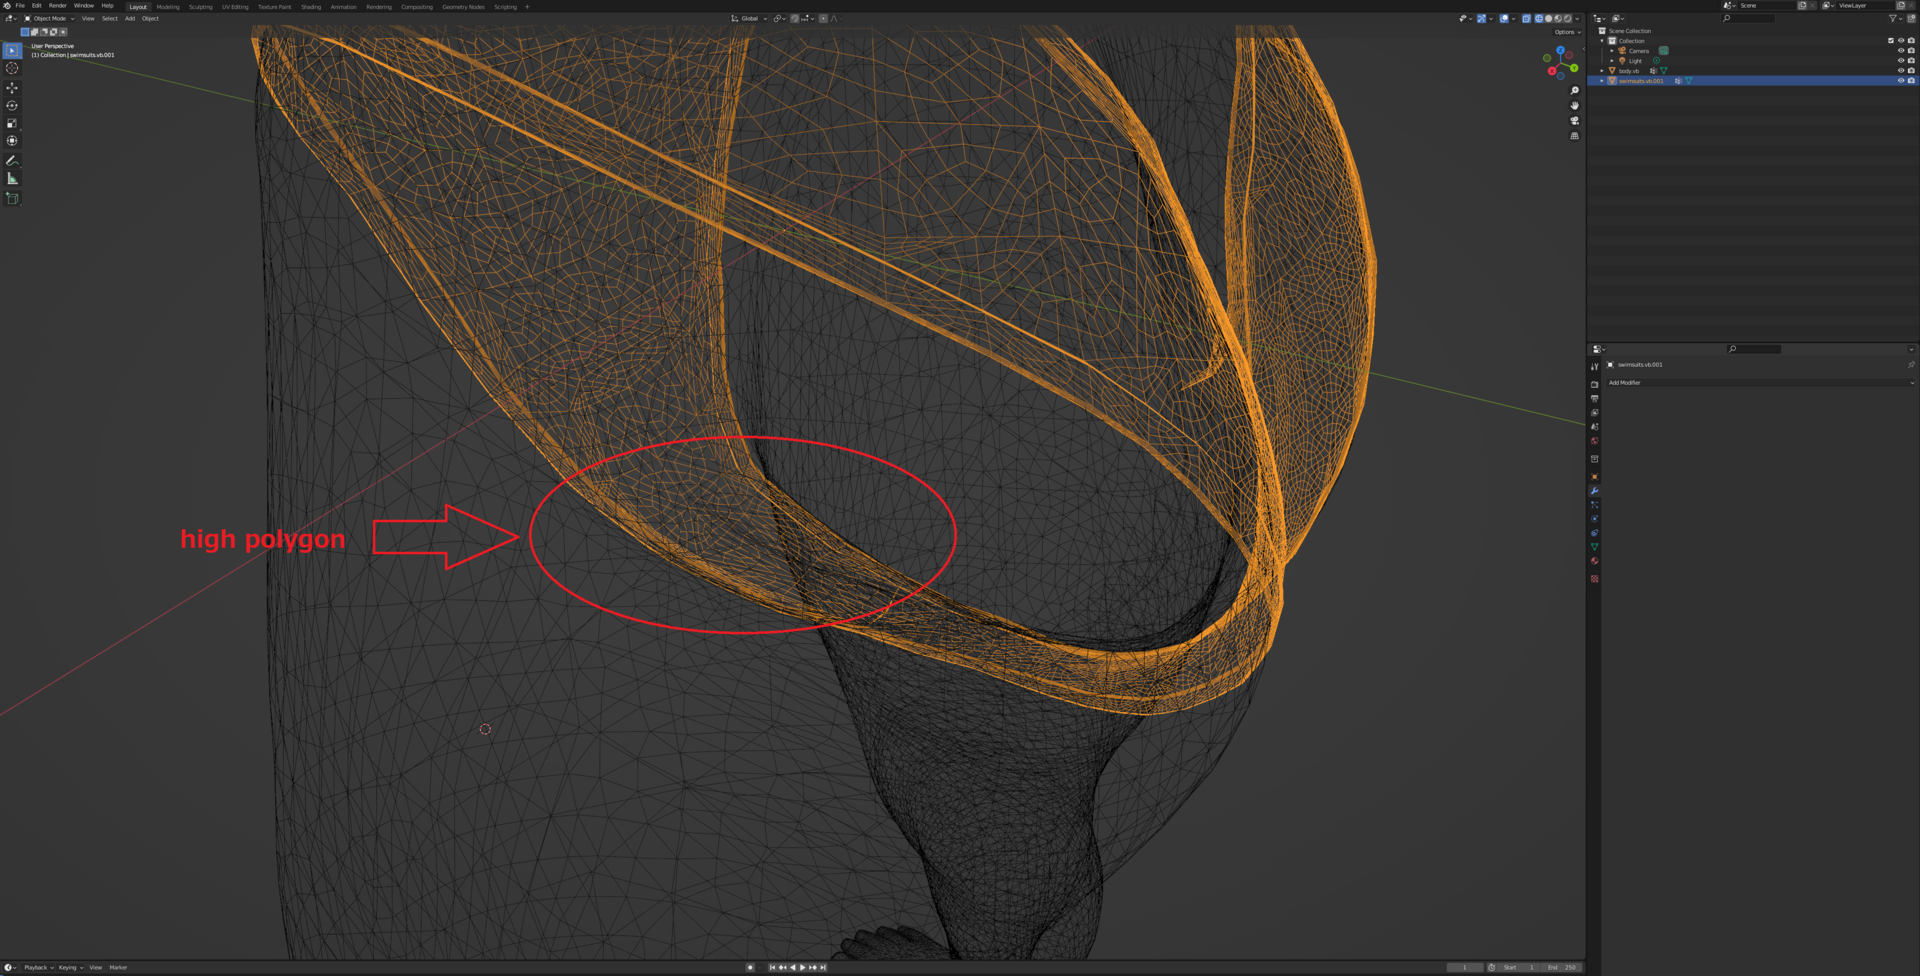This screenshot has height=976, width=1920.
Task: Expand the swimsuits.vb.001 tree item
Action: click(x=1602, y=81)
